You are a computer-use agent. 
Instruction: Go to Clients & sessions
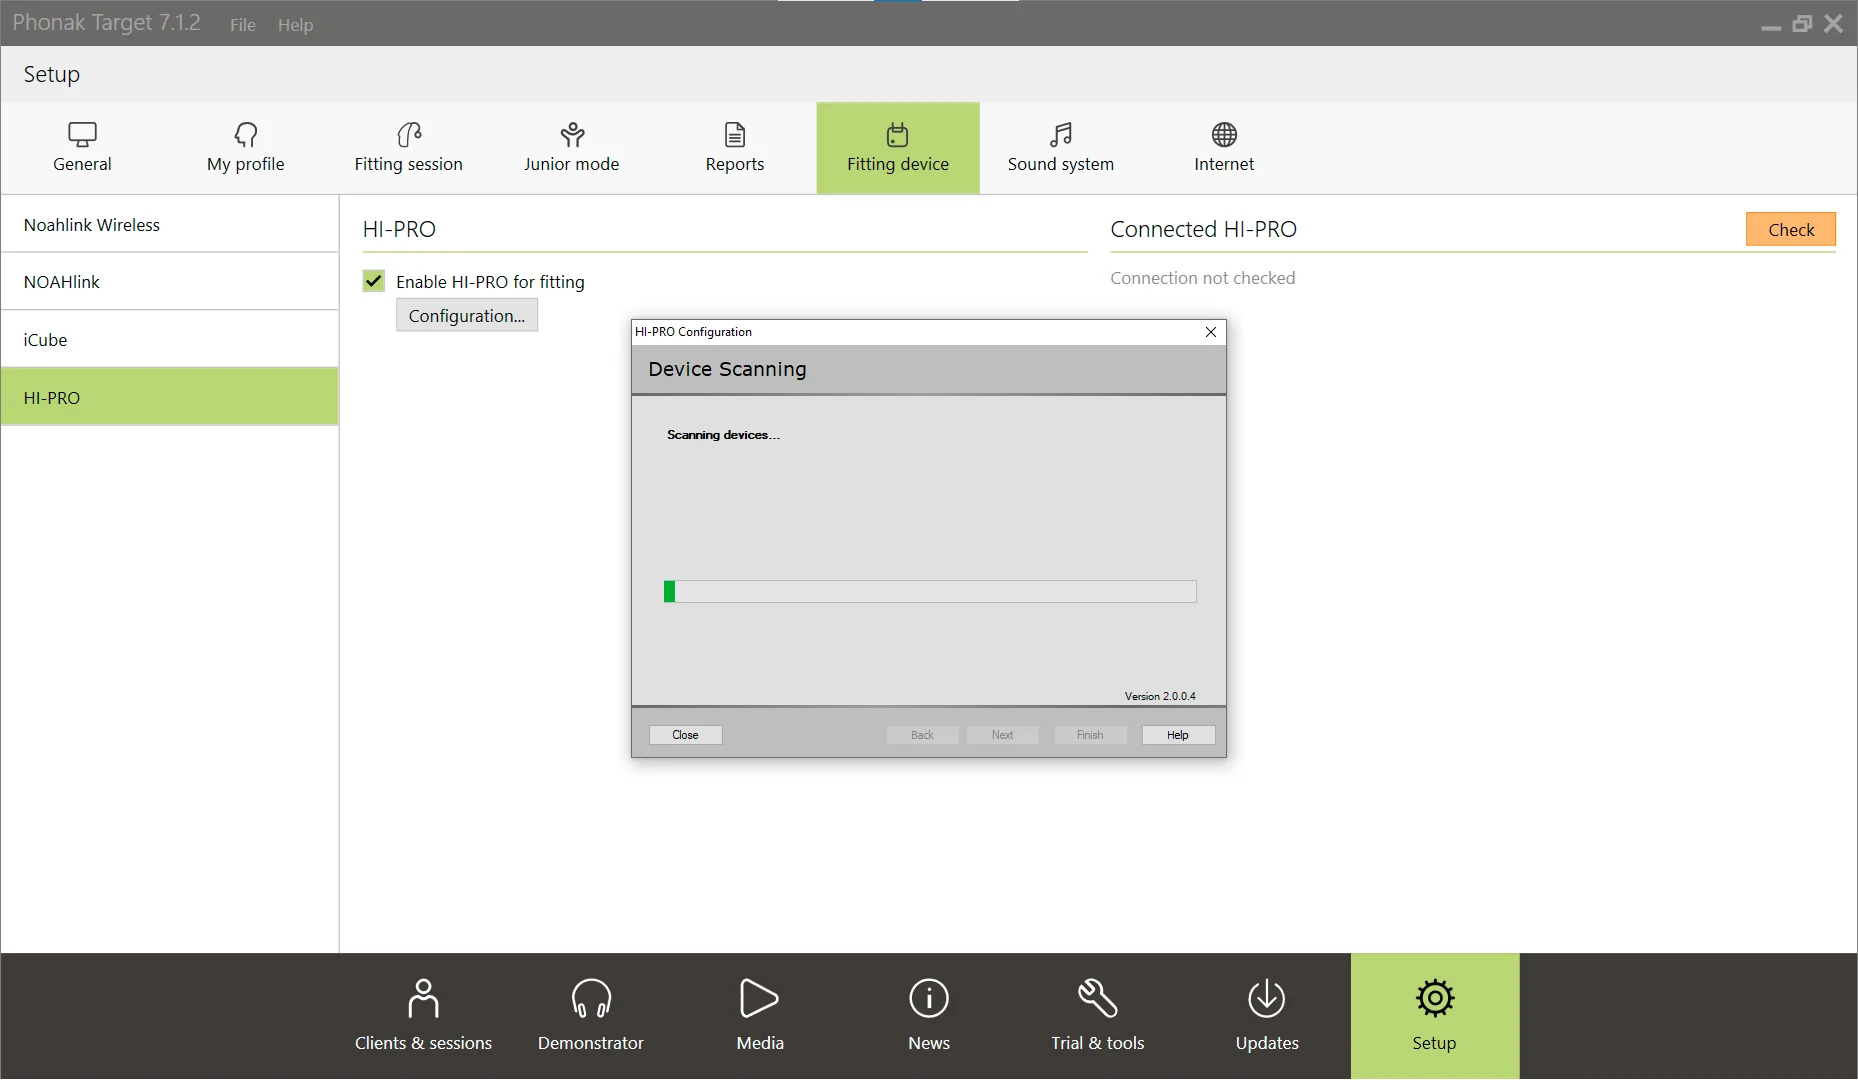[423, 1016]
